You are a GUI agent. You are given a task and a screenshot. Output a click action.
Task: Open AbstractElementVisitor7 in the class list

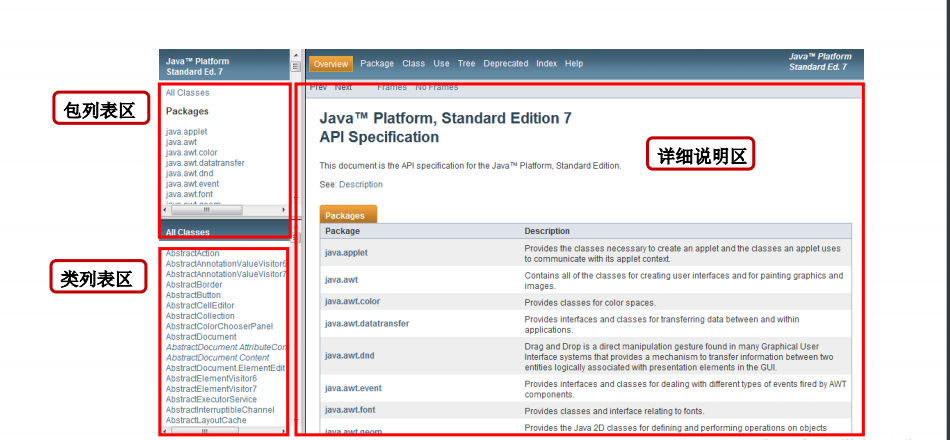(211, 388)
